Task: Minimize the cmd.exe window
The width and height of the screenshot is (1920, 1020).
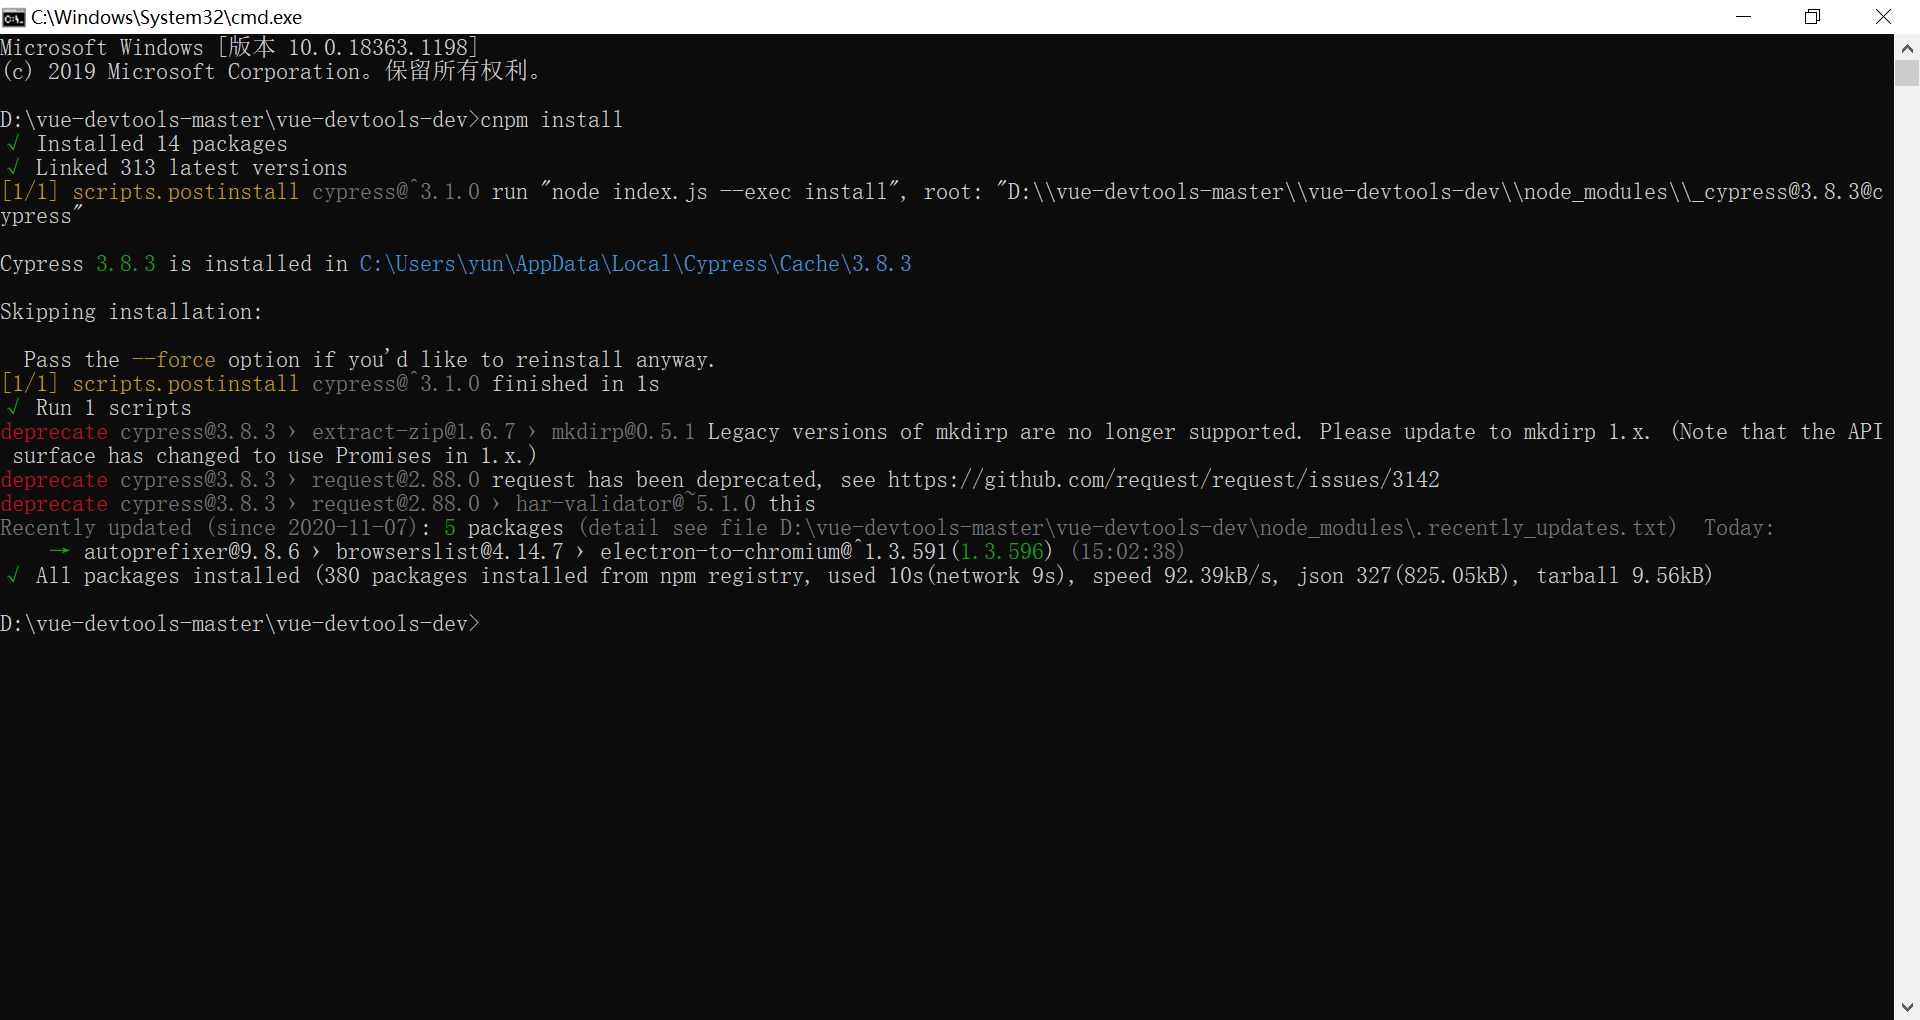Action: (1743, 17)
